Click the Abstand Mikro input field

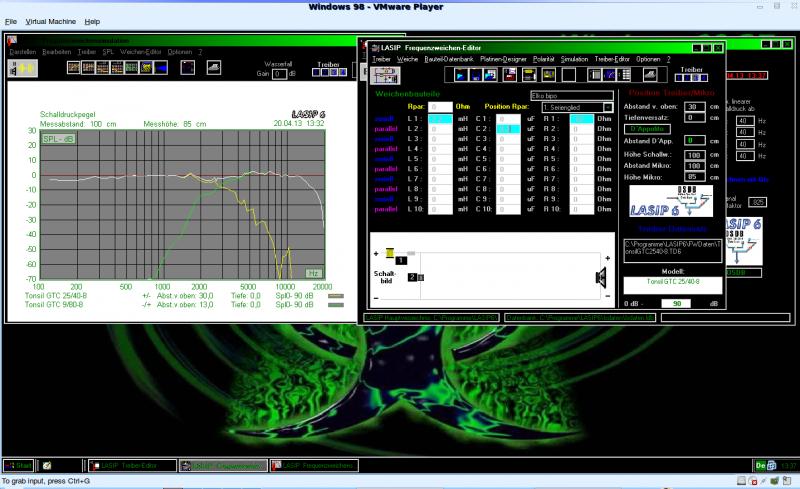click(x=694, y=165)
